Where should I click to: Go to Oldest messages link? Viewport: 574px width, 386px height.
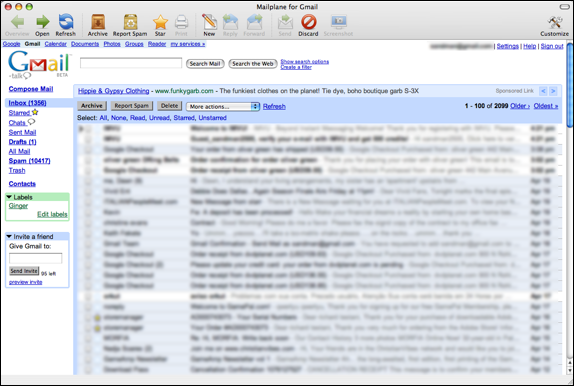546,106
